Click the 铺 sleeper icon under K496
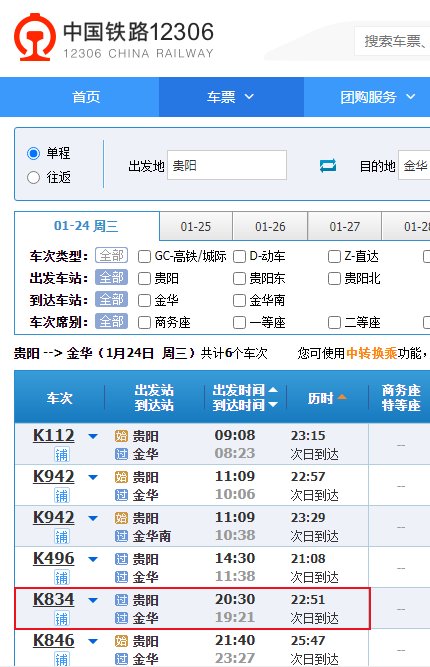 pos(61,577)
